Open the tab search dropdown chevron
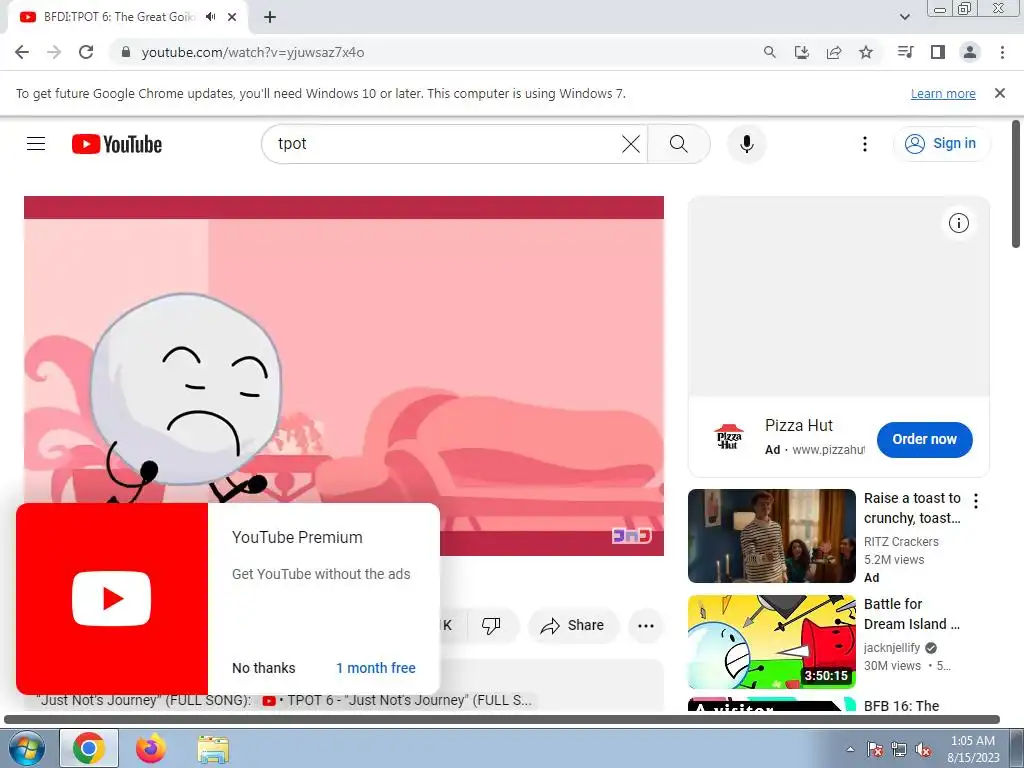The width and height of the screenshot is (1024, 768). coord(904,17)
